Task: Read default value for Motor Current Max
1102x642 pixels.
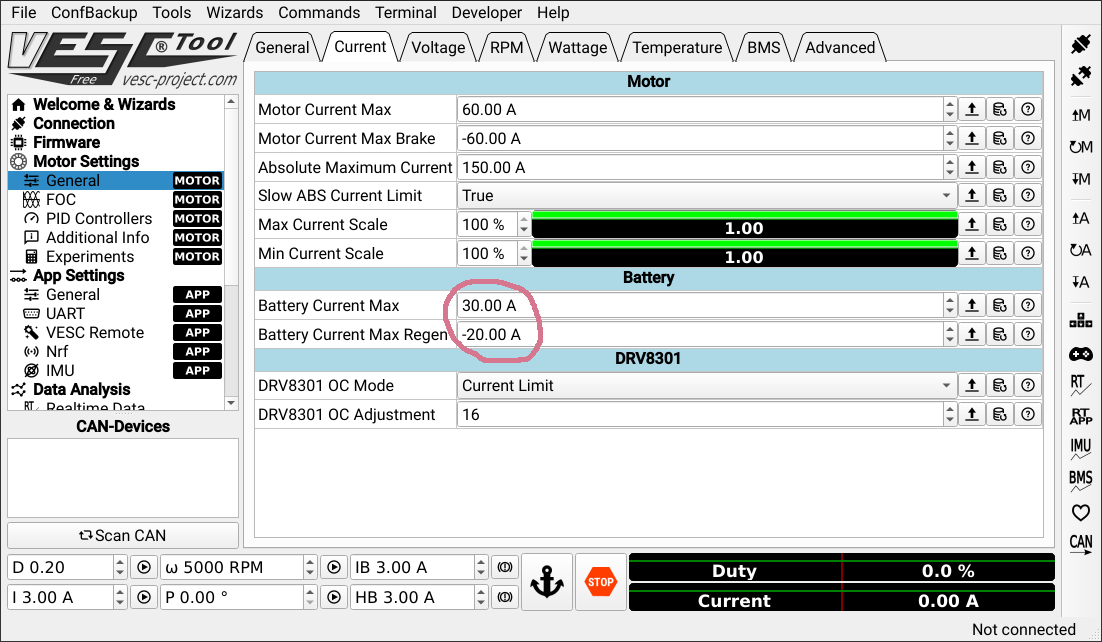Action: [x=999, y=110]
